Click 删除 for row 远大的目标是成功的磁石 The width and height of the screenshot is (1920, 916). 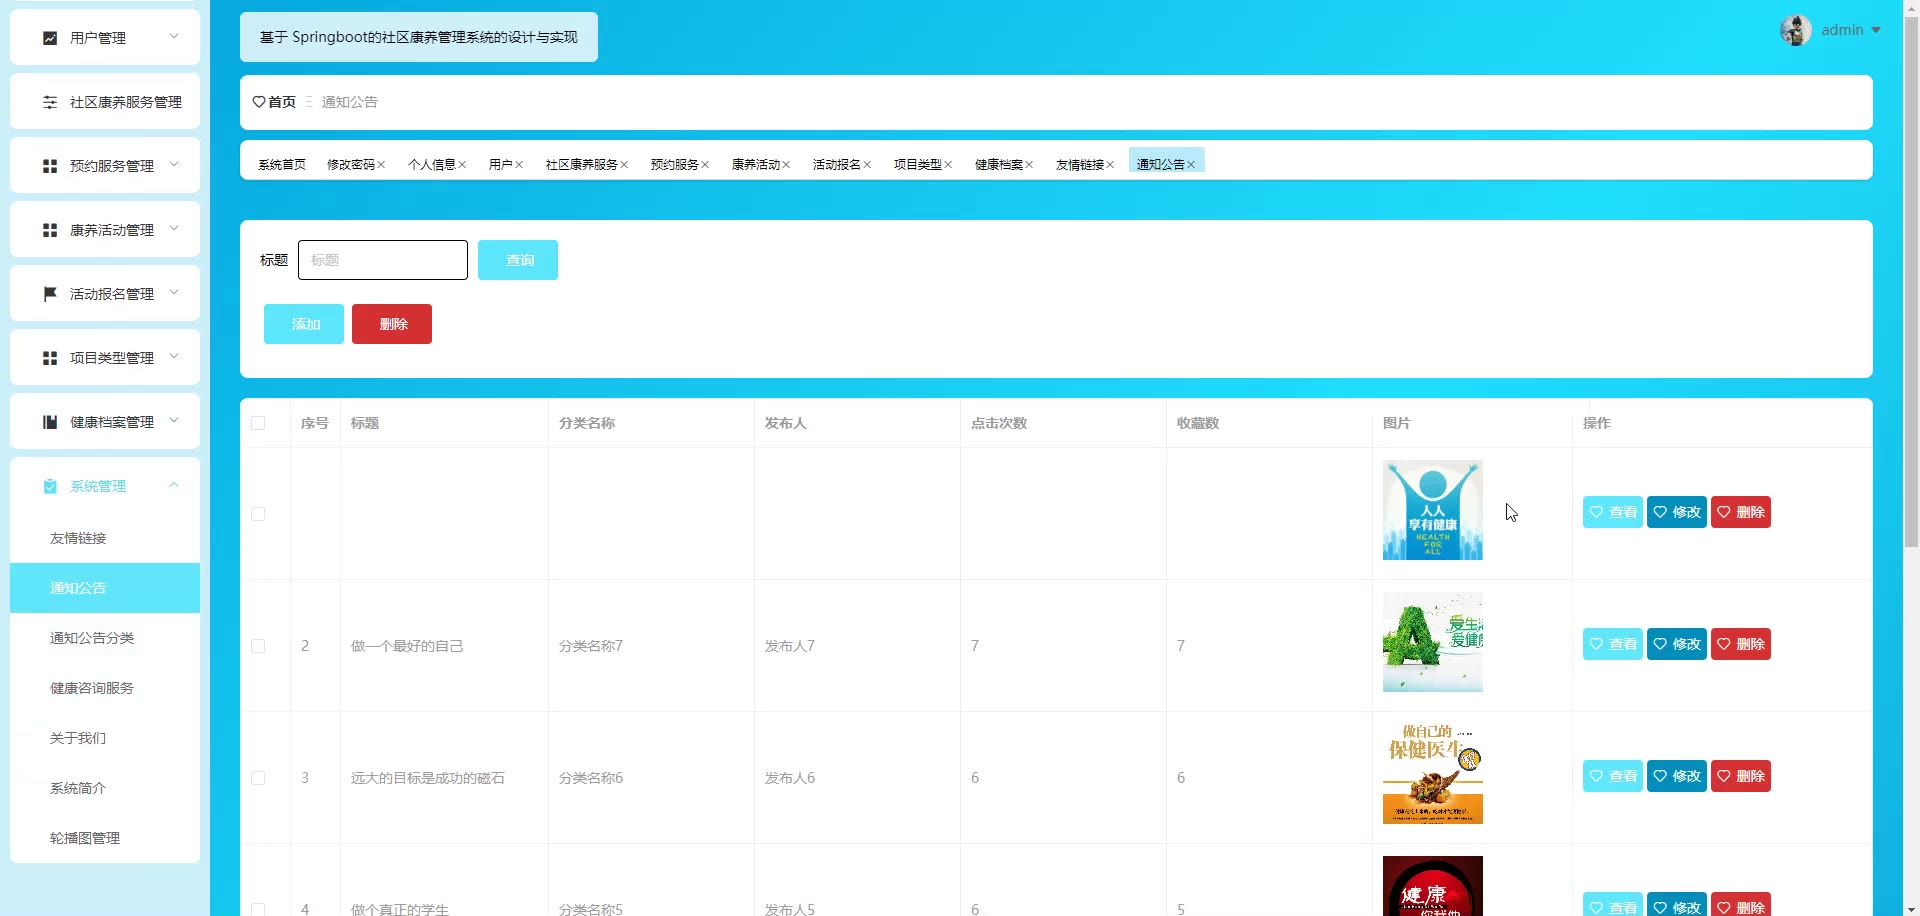[x=1741, y=776]
